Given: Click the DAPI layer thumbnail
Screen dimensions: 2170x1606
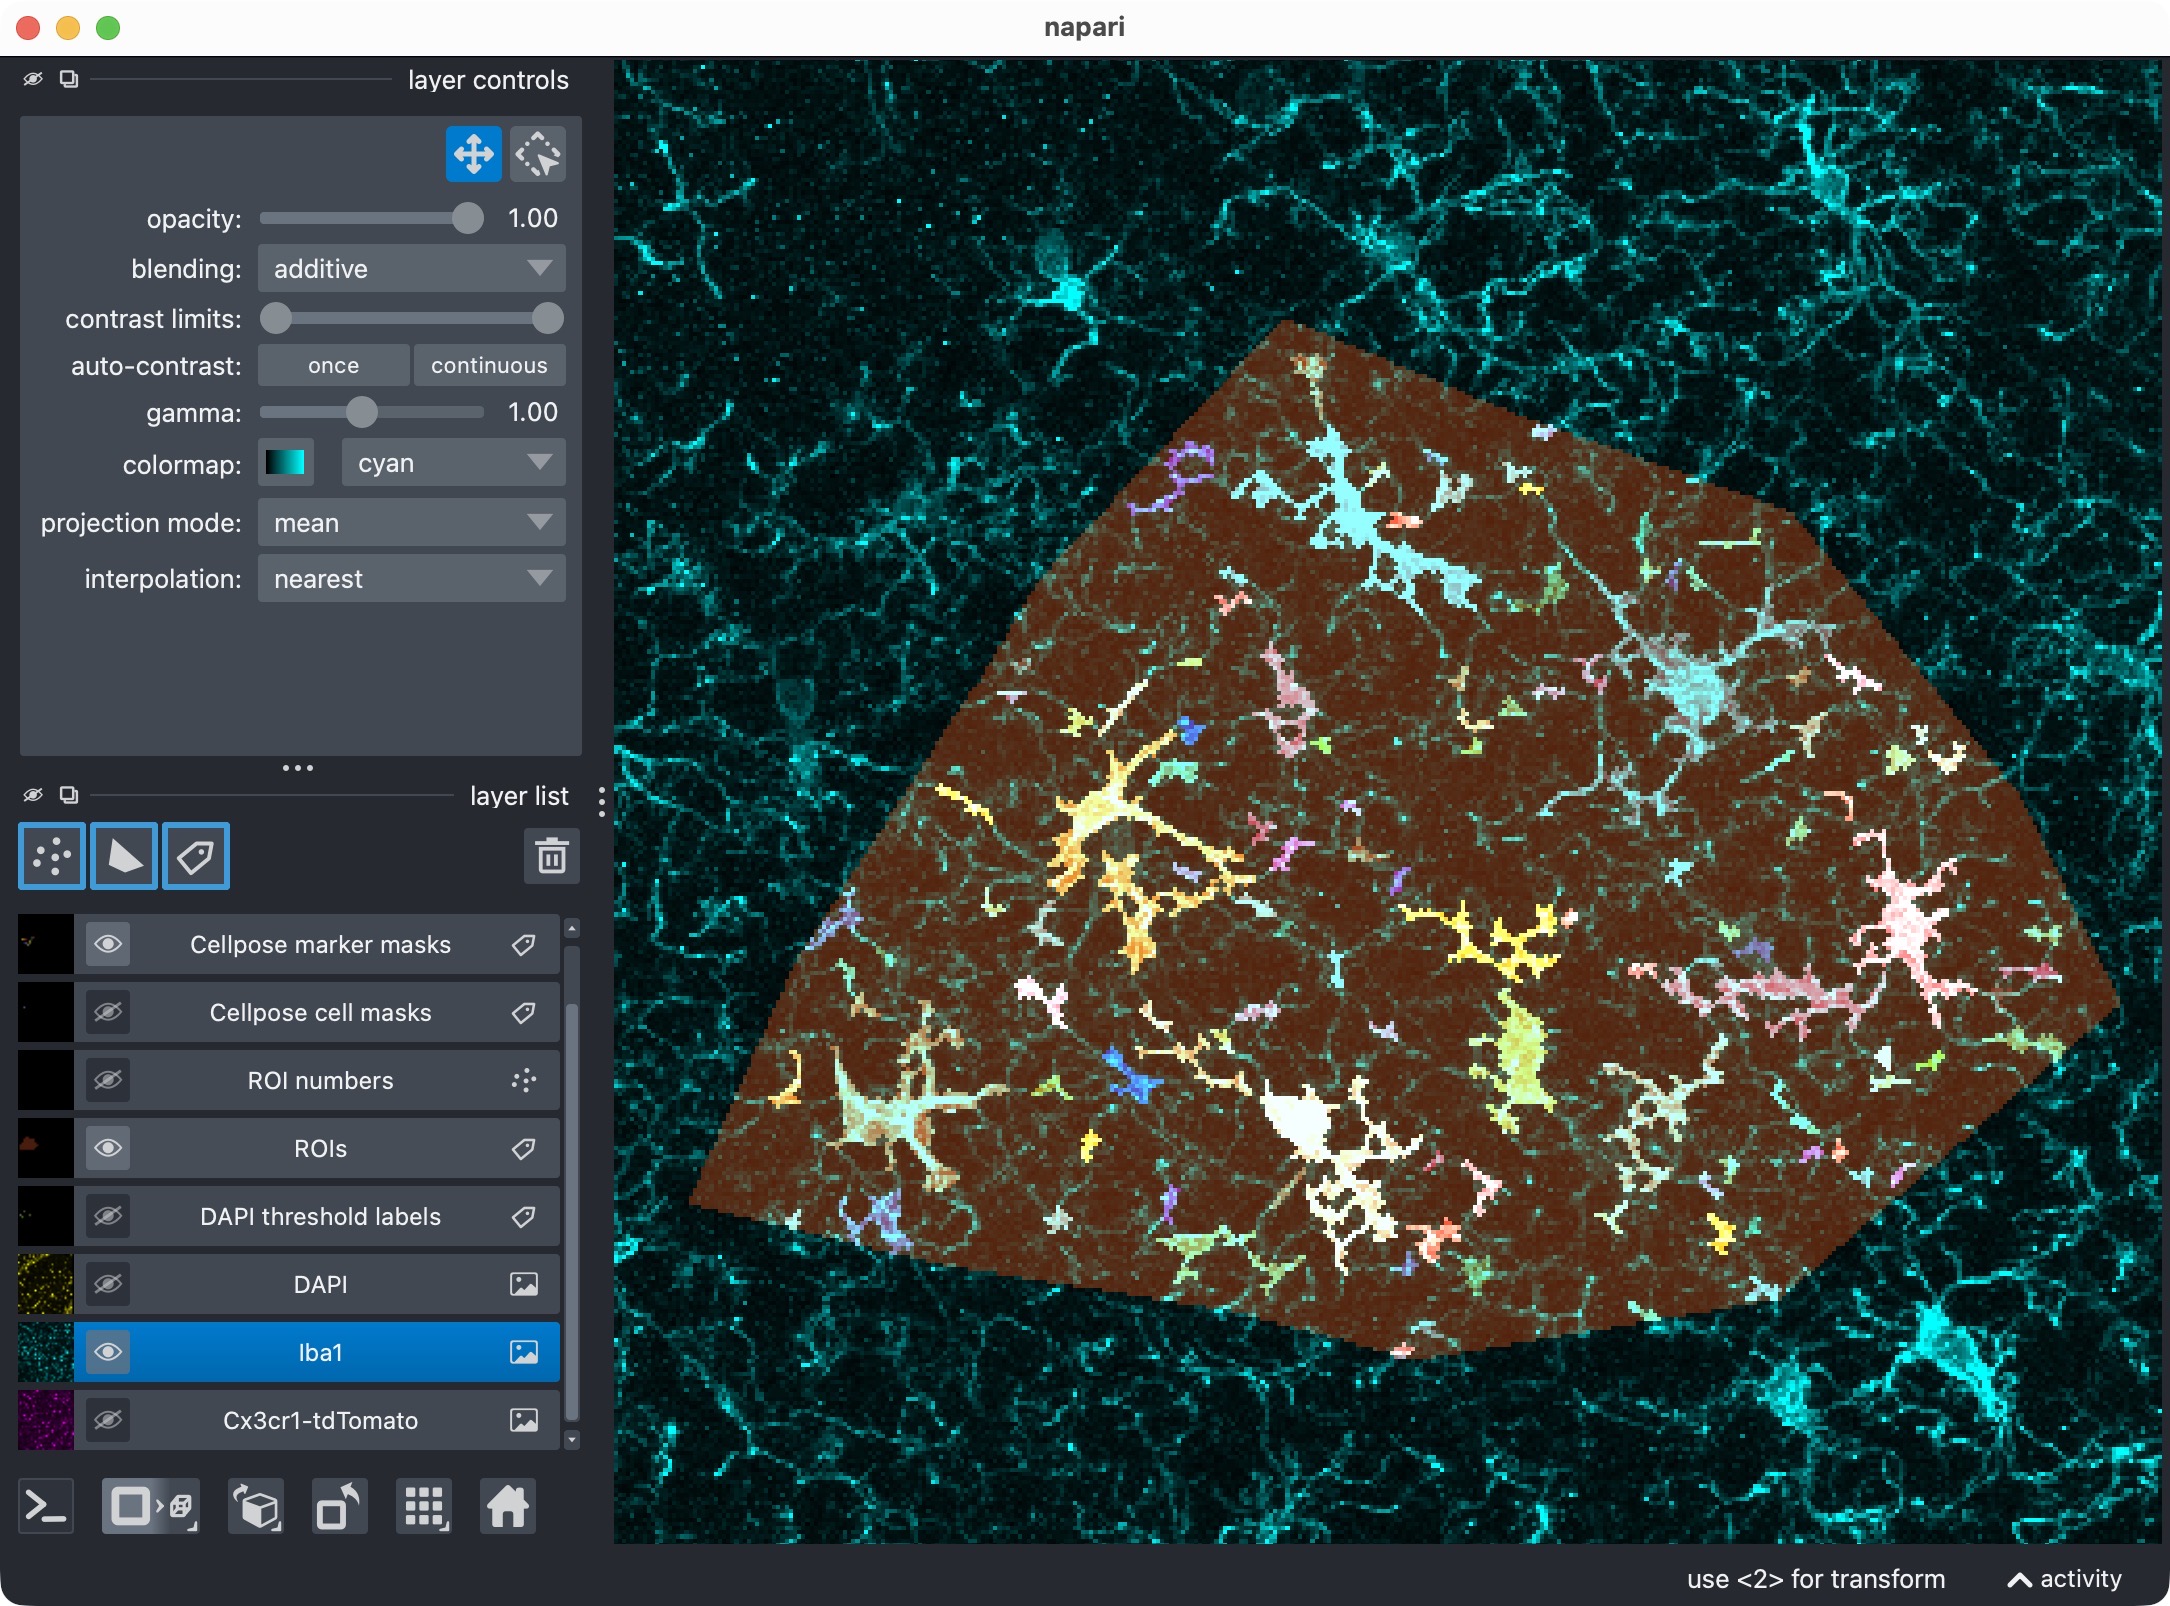Looking at the screenshot, I should (46, 1285).
